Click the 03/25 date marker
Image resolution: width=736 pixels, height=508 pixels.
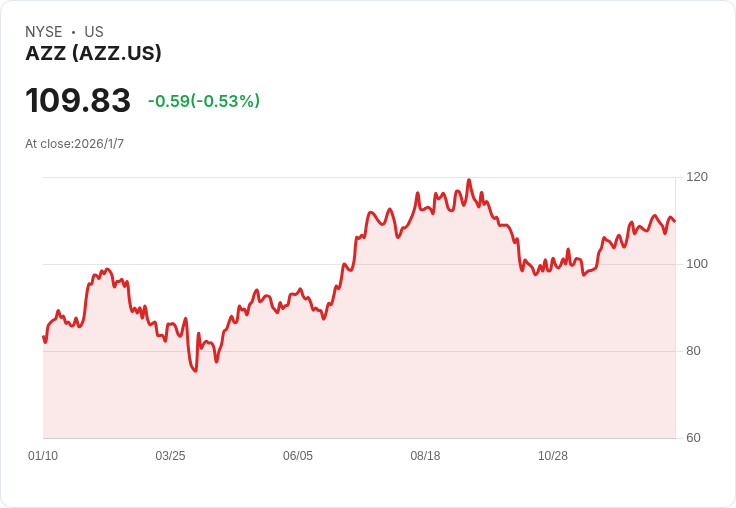click(170, 456)
